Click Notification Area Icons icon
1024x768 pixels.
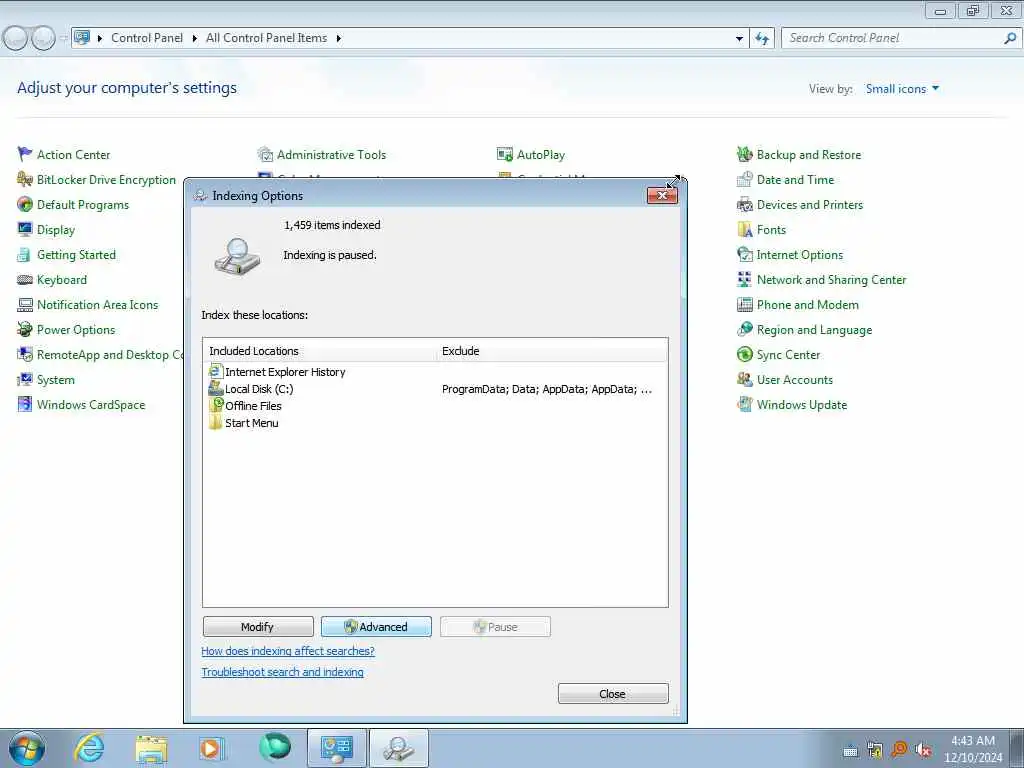(25, 304)
